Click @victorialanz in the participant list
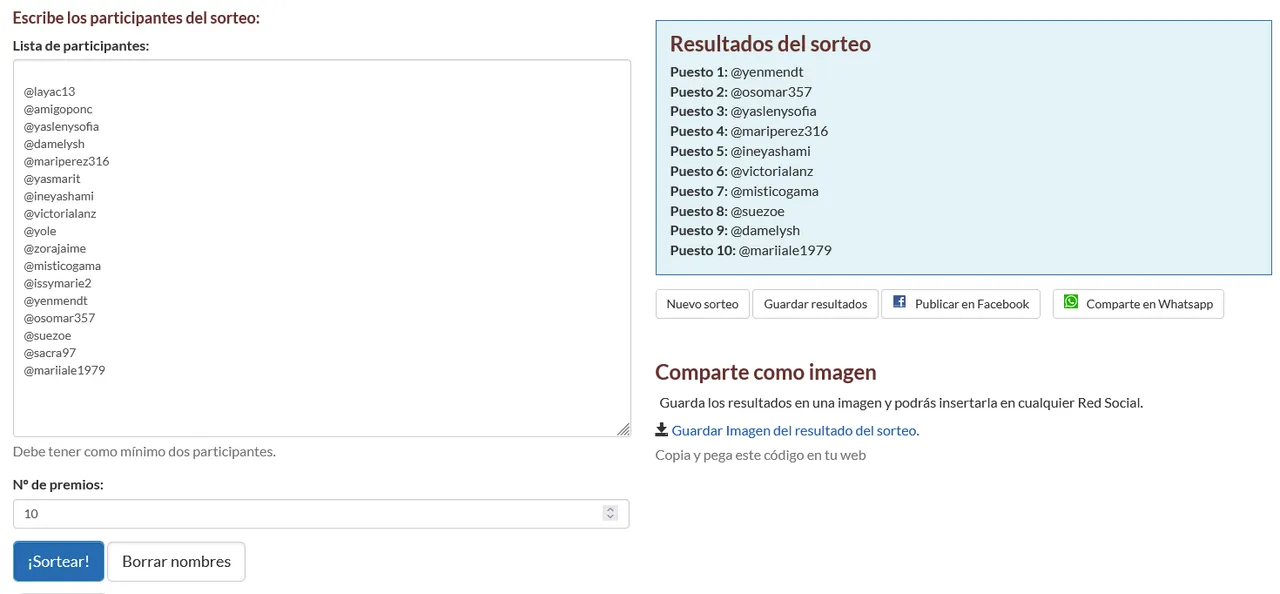This screenshot has height=594, width=1280. pos(60,214)
